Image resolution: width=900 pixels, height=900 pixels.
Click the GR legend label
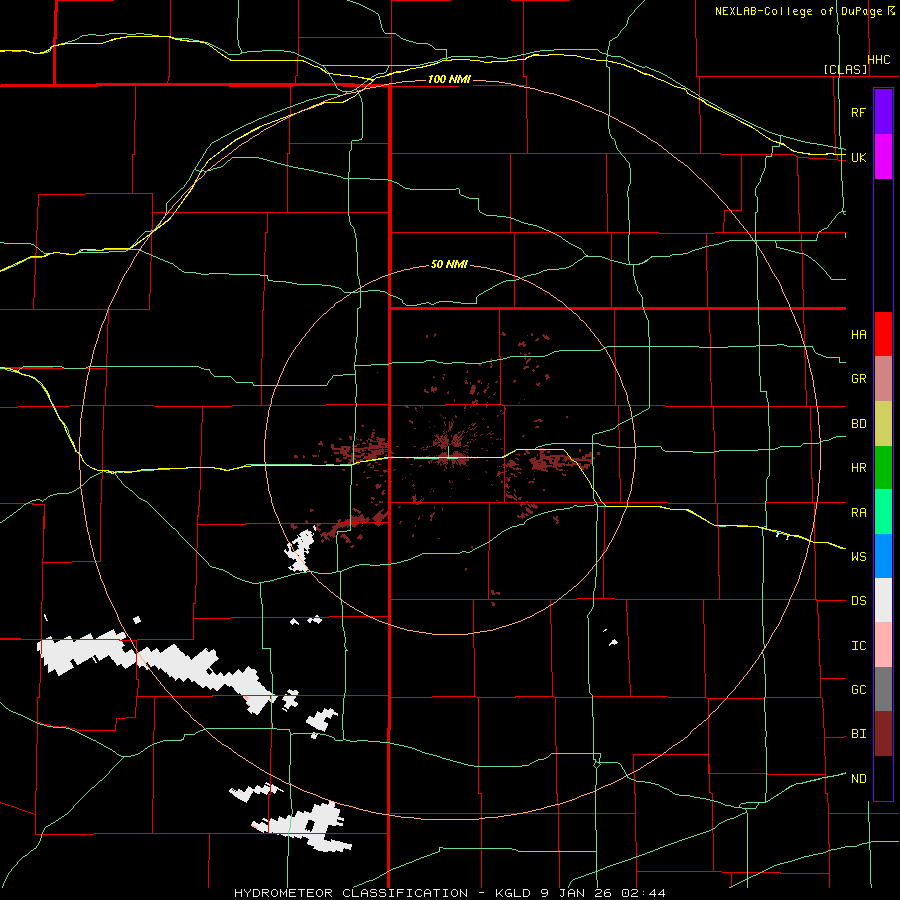[858, 379]
